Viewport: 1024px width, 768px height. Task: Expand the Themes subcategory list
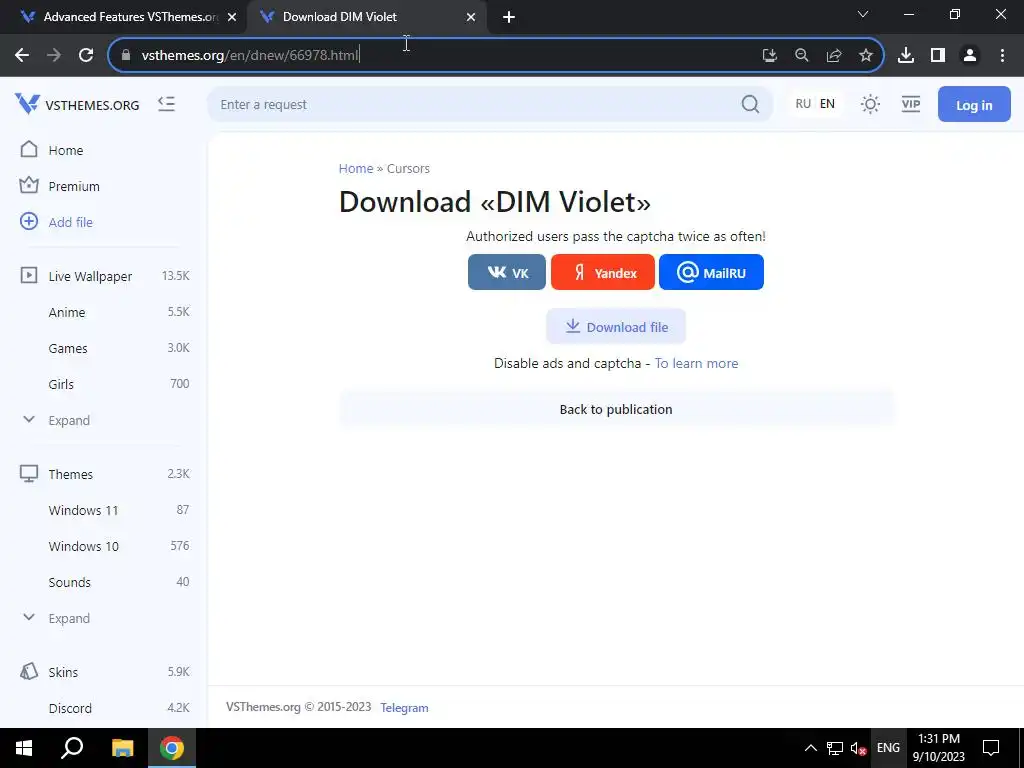68,618
